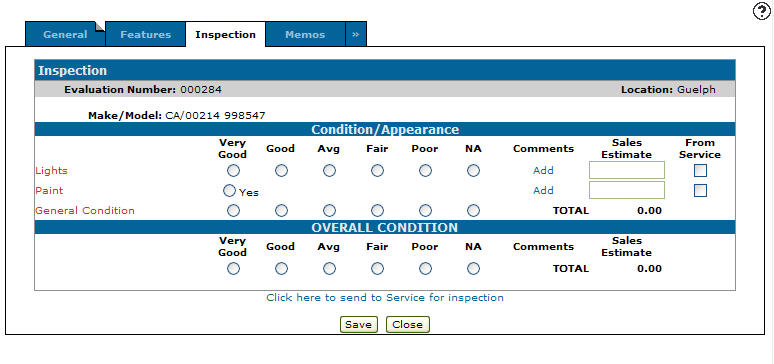Choose Good for Overall Condition
774x364 pixels.
[281, 269]
